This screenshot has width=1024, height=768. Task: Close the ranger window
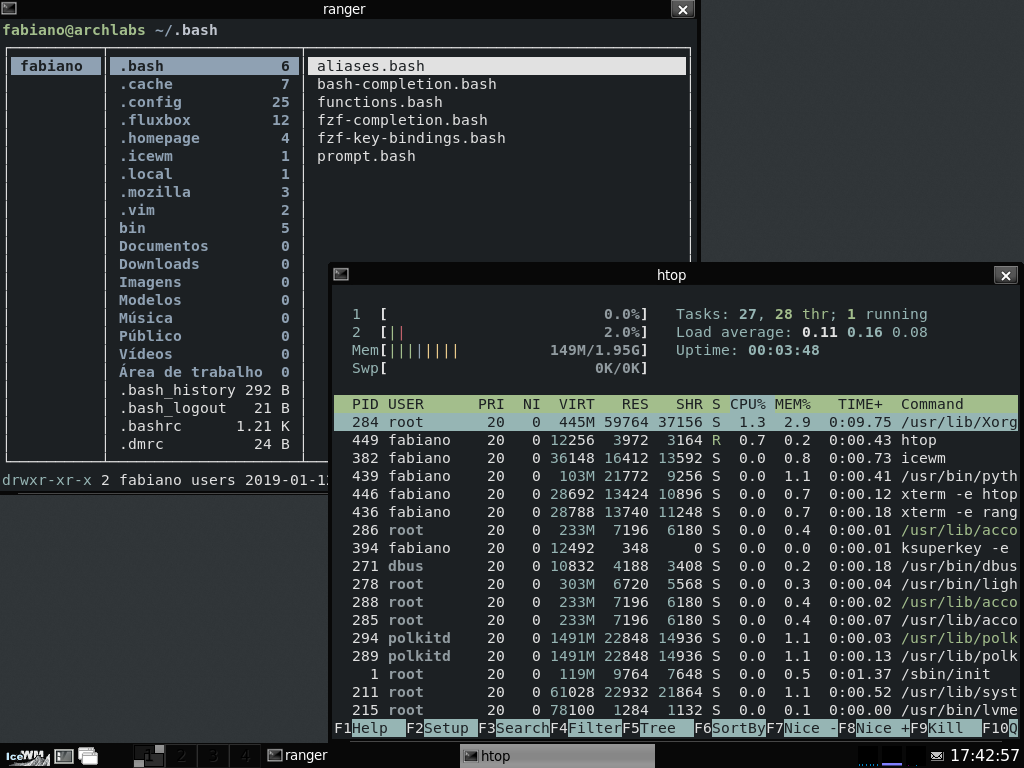tap(682, 9)
